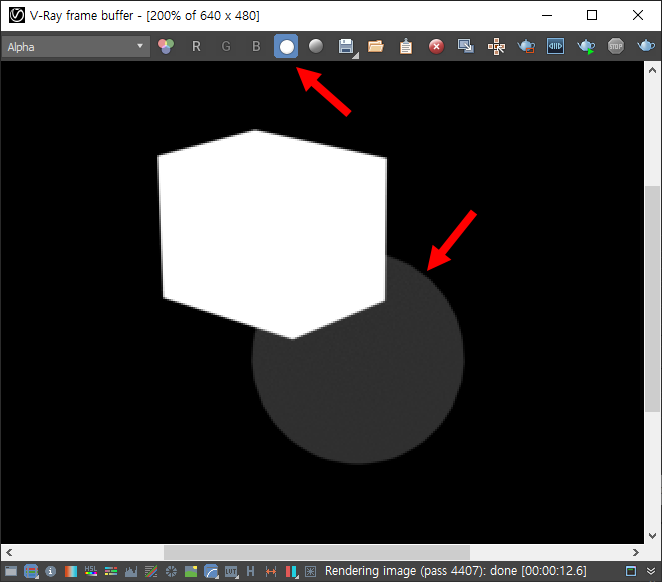
Task: Toggle color balance correction
Action: [111, 571]
